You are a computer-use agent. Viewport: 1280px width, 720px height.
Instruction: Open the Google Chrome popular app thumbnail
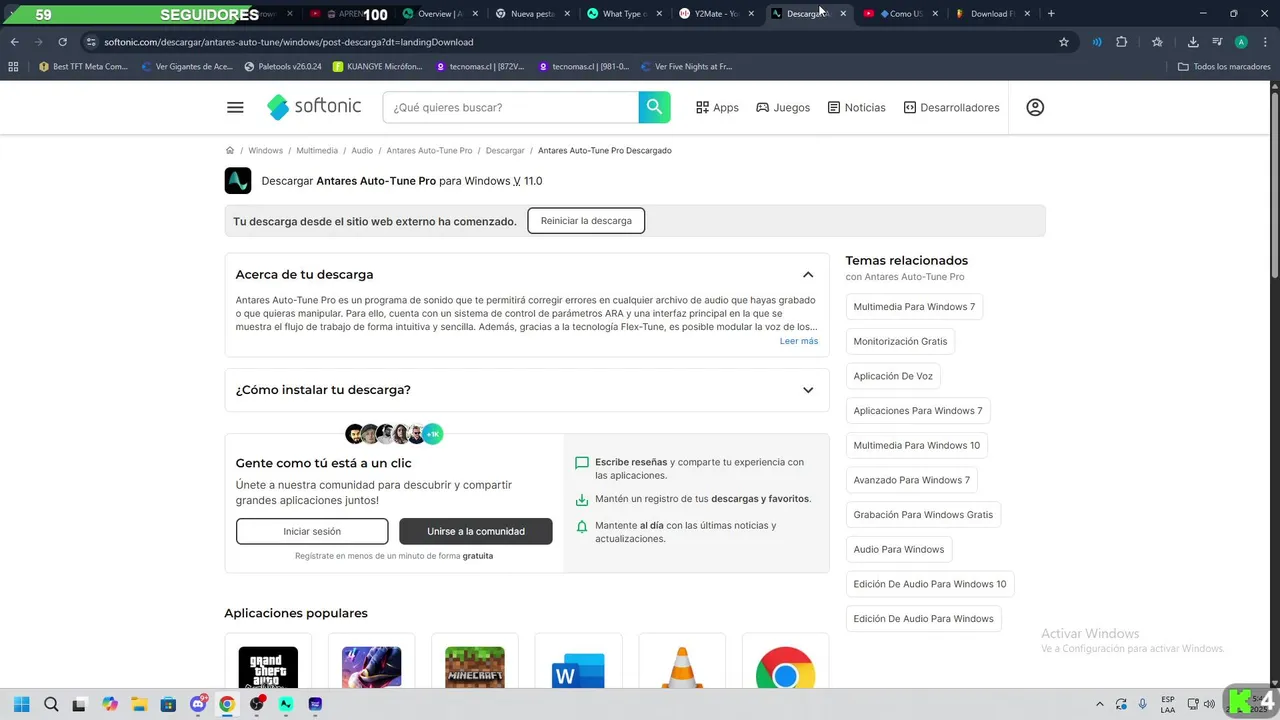point(785,666)
